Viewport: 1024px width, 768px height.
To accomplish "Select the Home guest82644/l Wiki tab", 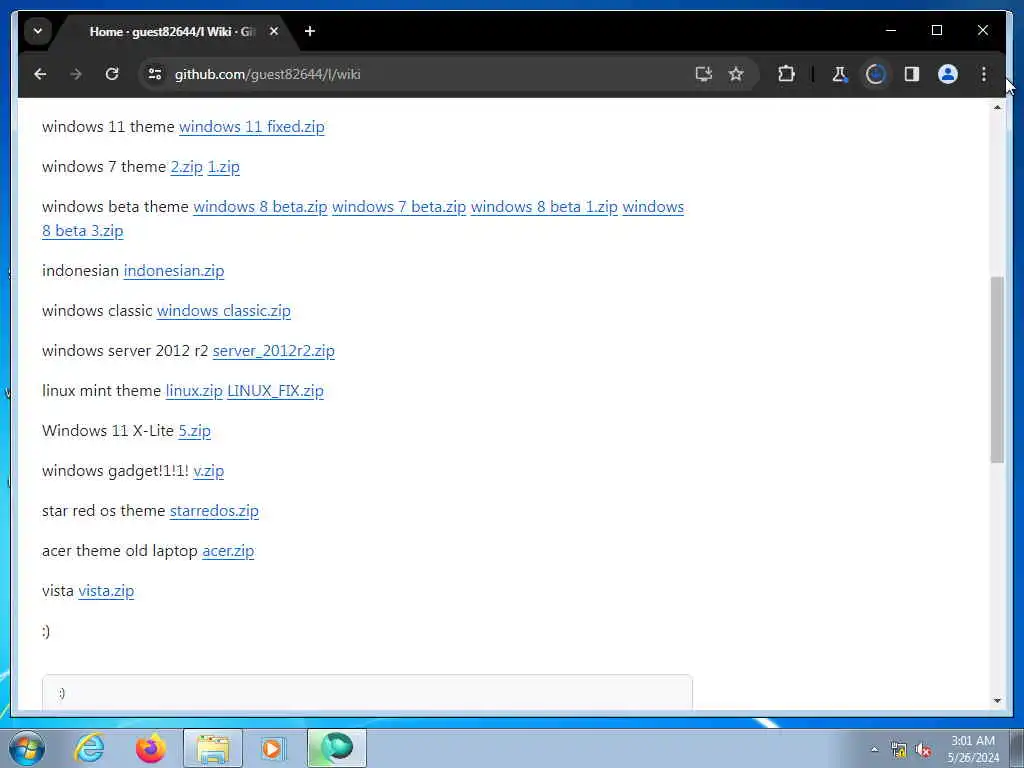I will pyautogui.click(x=172, y=31).
